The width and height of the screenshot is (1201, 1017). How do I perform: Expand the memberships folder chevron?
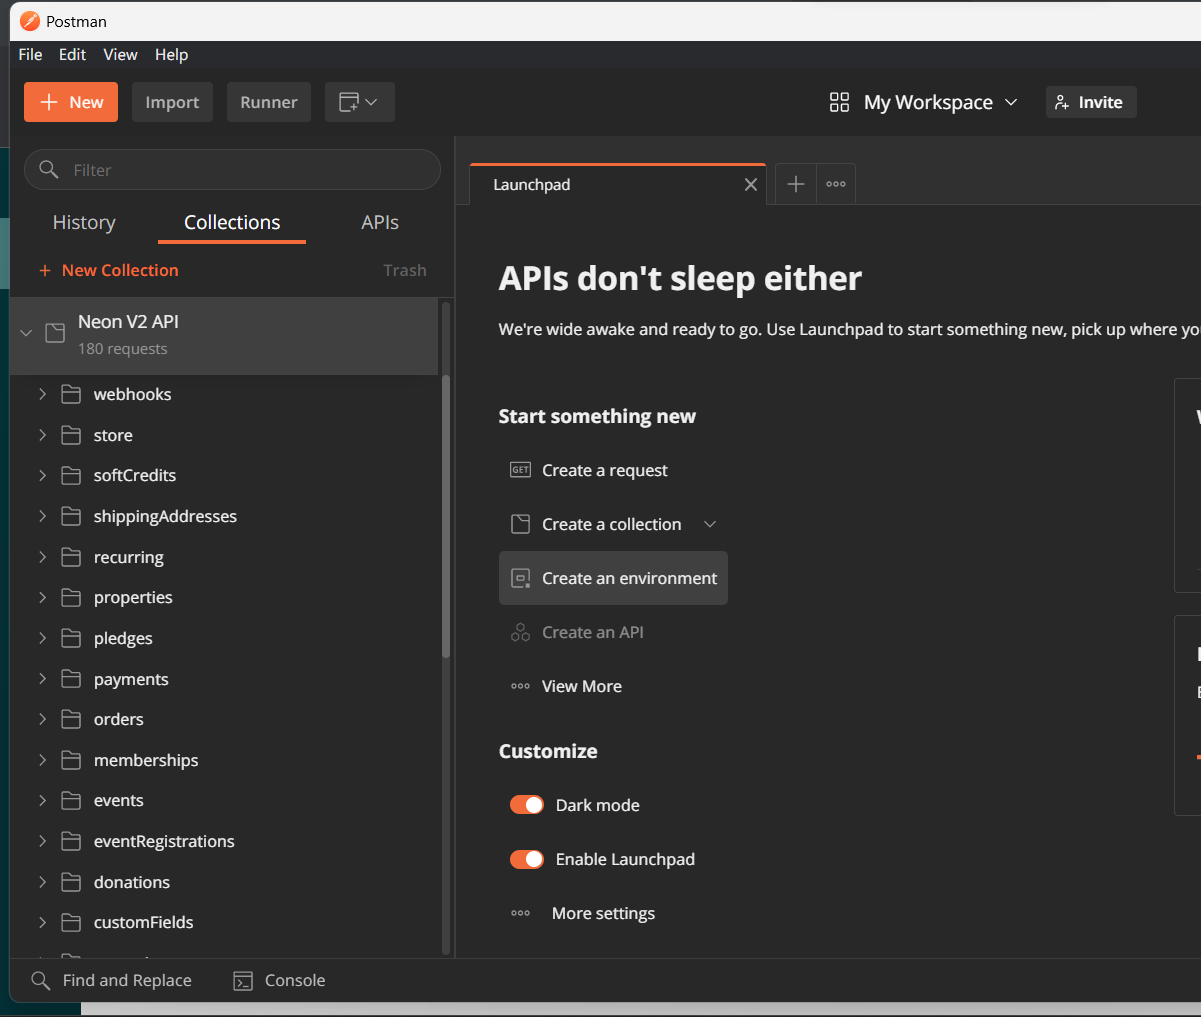tap(42, 760)
